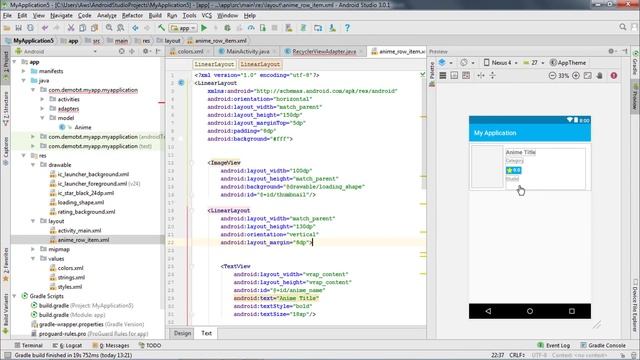Open Help using the question mark icon

coord(347,28)
